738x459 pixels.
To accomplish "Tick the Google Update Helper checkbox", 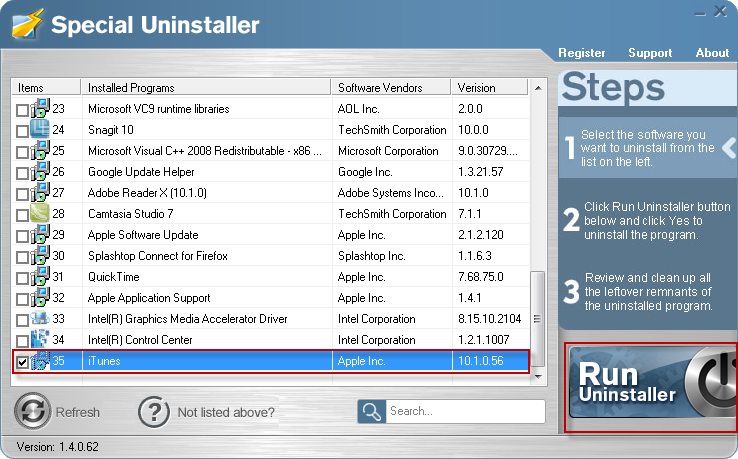I will [22, 173].
